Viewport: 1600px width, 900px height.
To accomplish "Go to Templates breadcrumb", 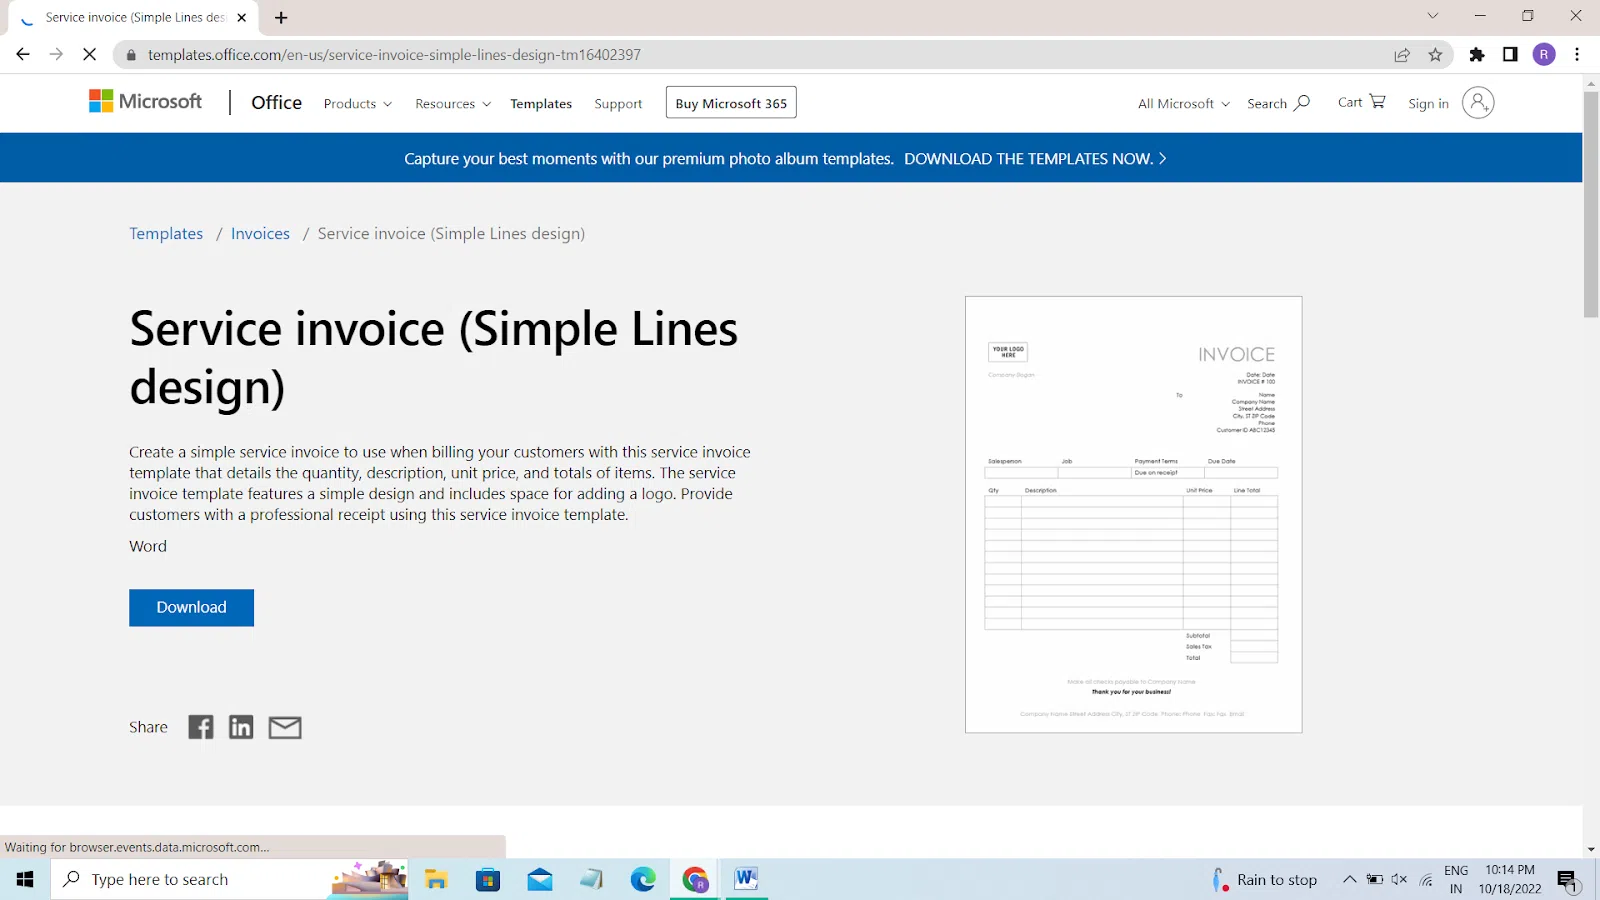I will [x=166, y=233].
